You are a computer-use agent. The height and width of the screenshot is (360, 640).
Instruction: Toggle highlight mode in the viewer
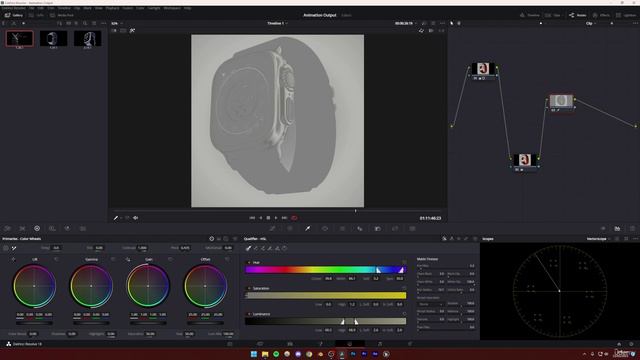tap(132, 31)
